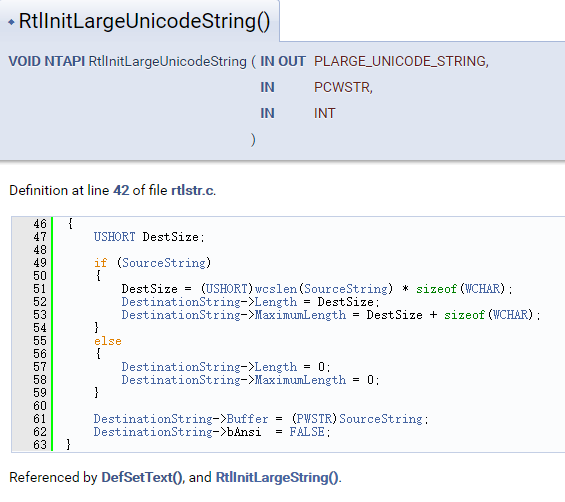
Task: Click the sizeof keyword on line 51
Action: pos(437,289)
